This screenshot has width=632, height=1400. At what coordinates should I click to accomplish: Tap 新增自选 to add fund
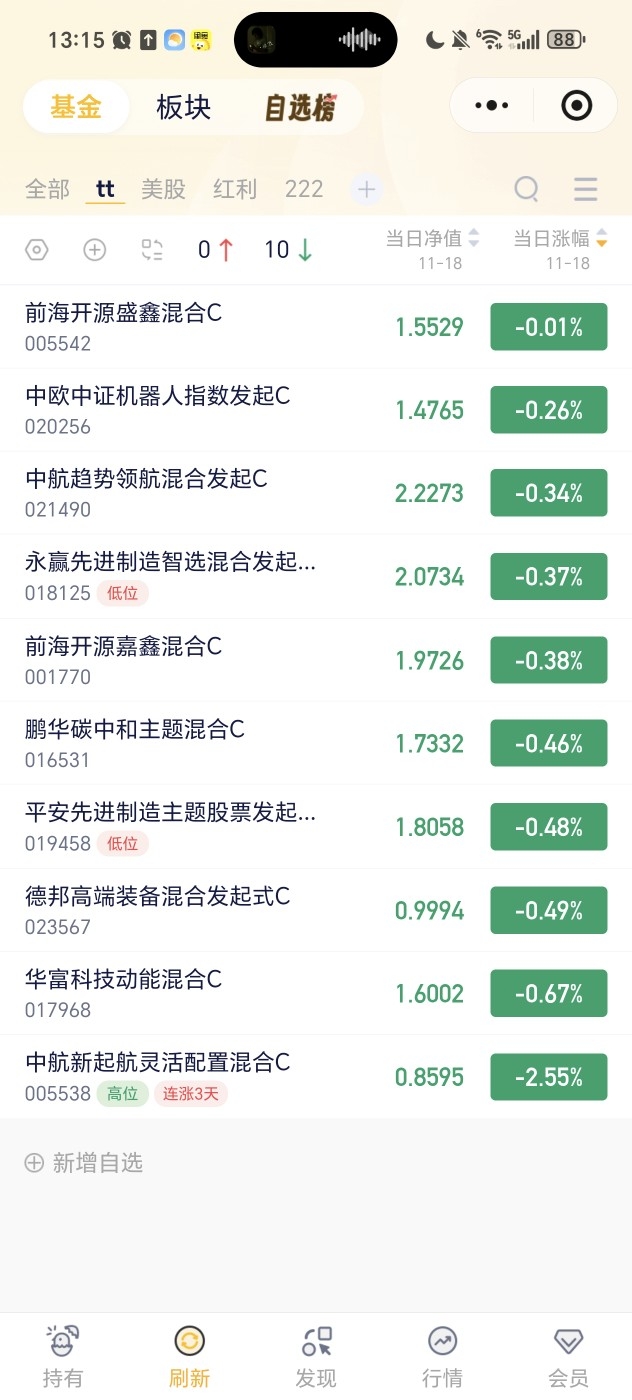(x=84, y=1162)
